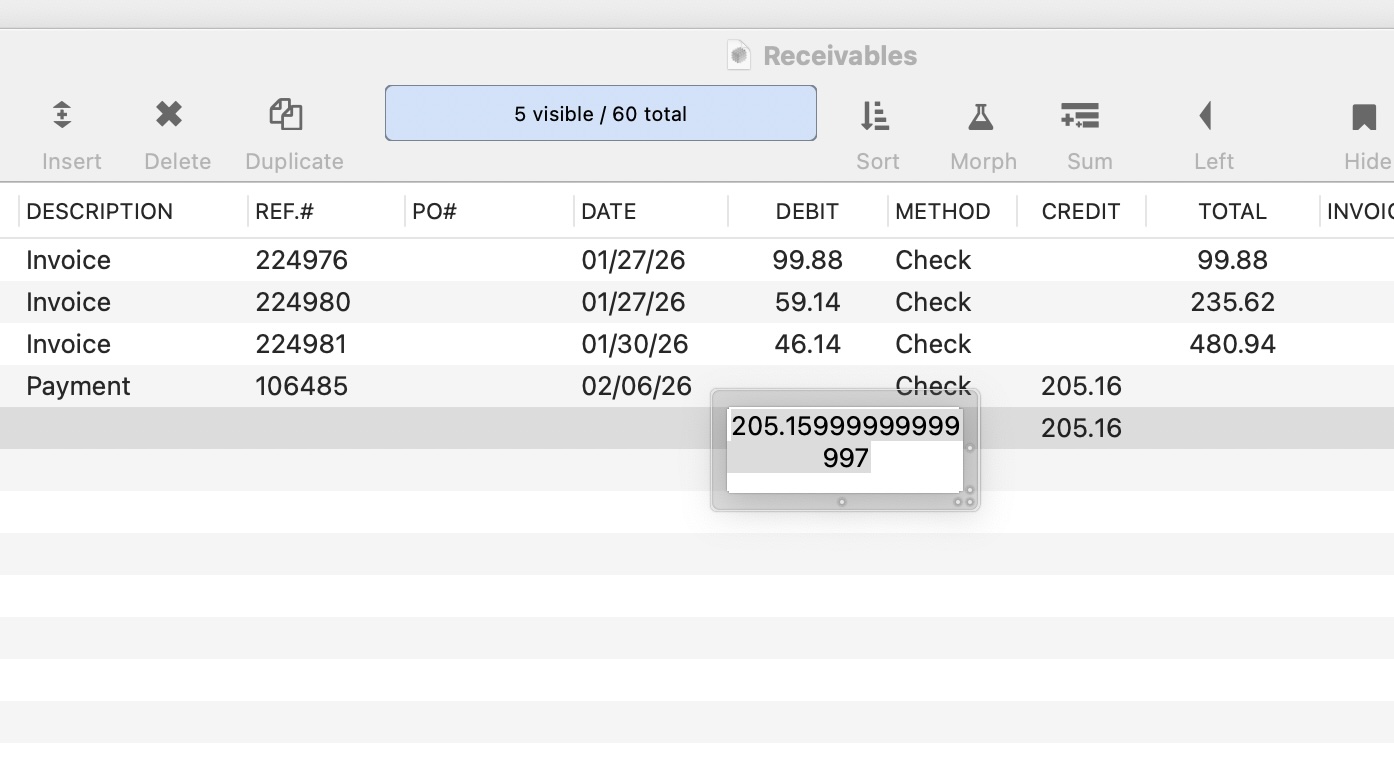Click the TOTAL column header
The width and height of the screenshot is (1394, 784).
point(1232,212)
